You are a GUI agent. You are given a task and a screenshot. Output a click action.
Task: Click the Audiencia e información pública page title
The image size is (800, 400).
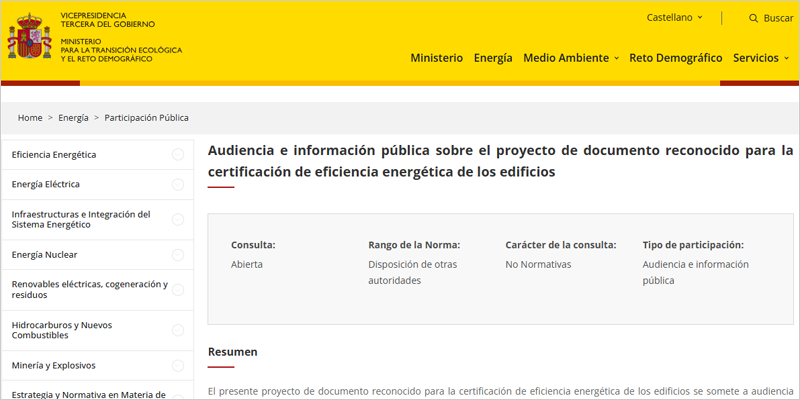tap(501, 161)
